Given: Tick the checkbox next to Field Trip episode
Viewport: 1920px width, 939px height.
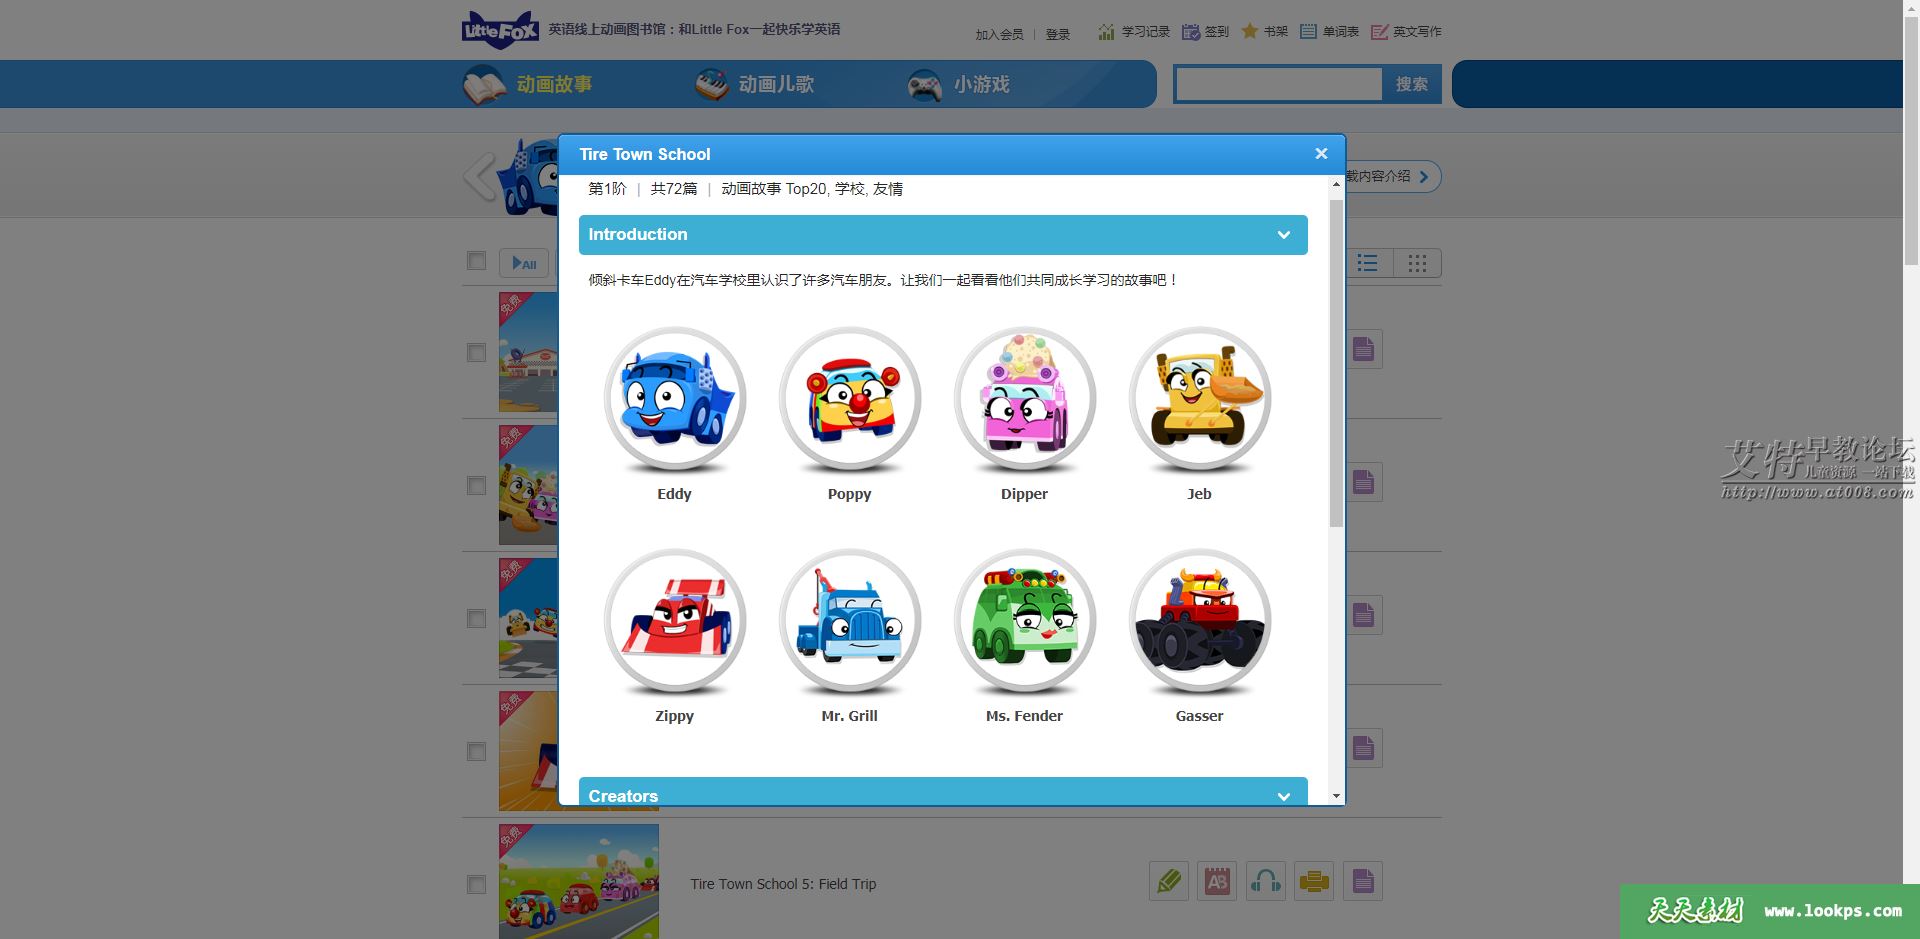Looking at the screenshot, I should (476, 884).
